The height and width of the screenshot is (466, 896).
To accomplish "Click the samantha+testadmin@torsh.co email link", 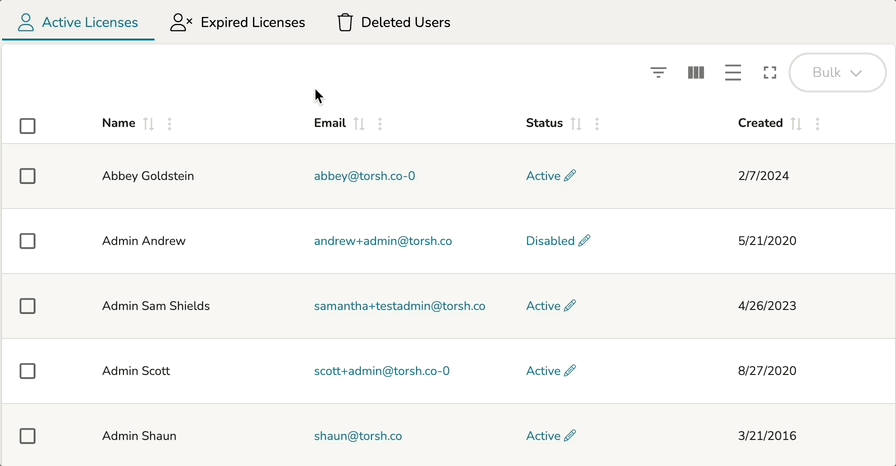I will click(x=399, y=306).
